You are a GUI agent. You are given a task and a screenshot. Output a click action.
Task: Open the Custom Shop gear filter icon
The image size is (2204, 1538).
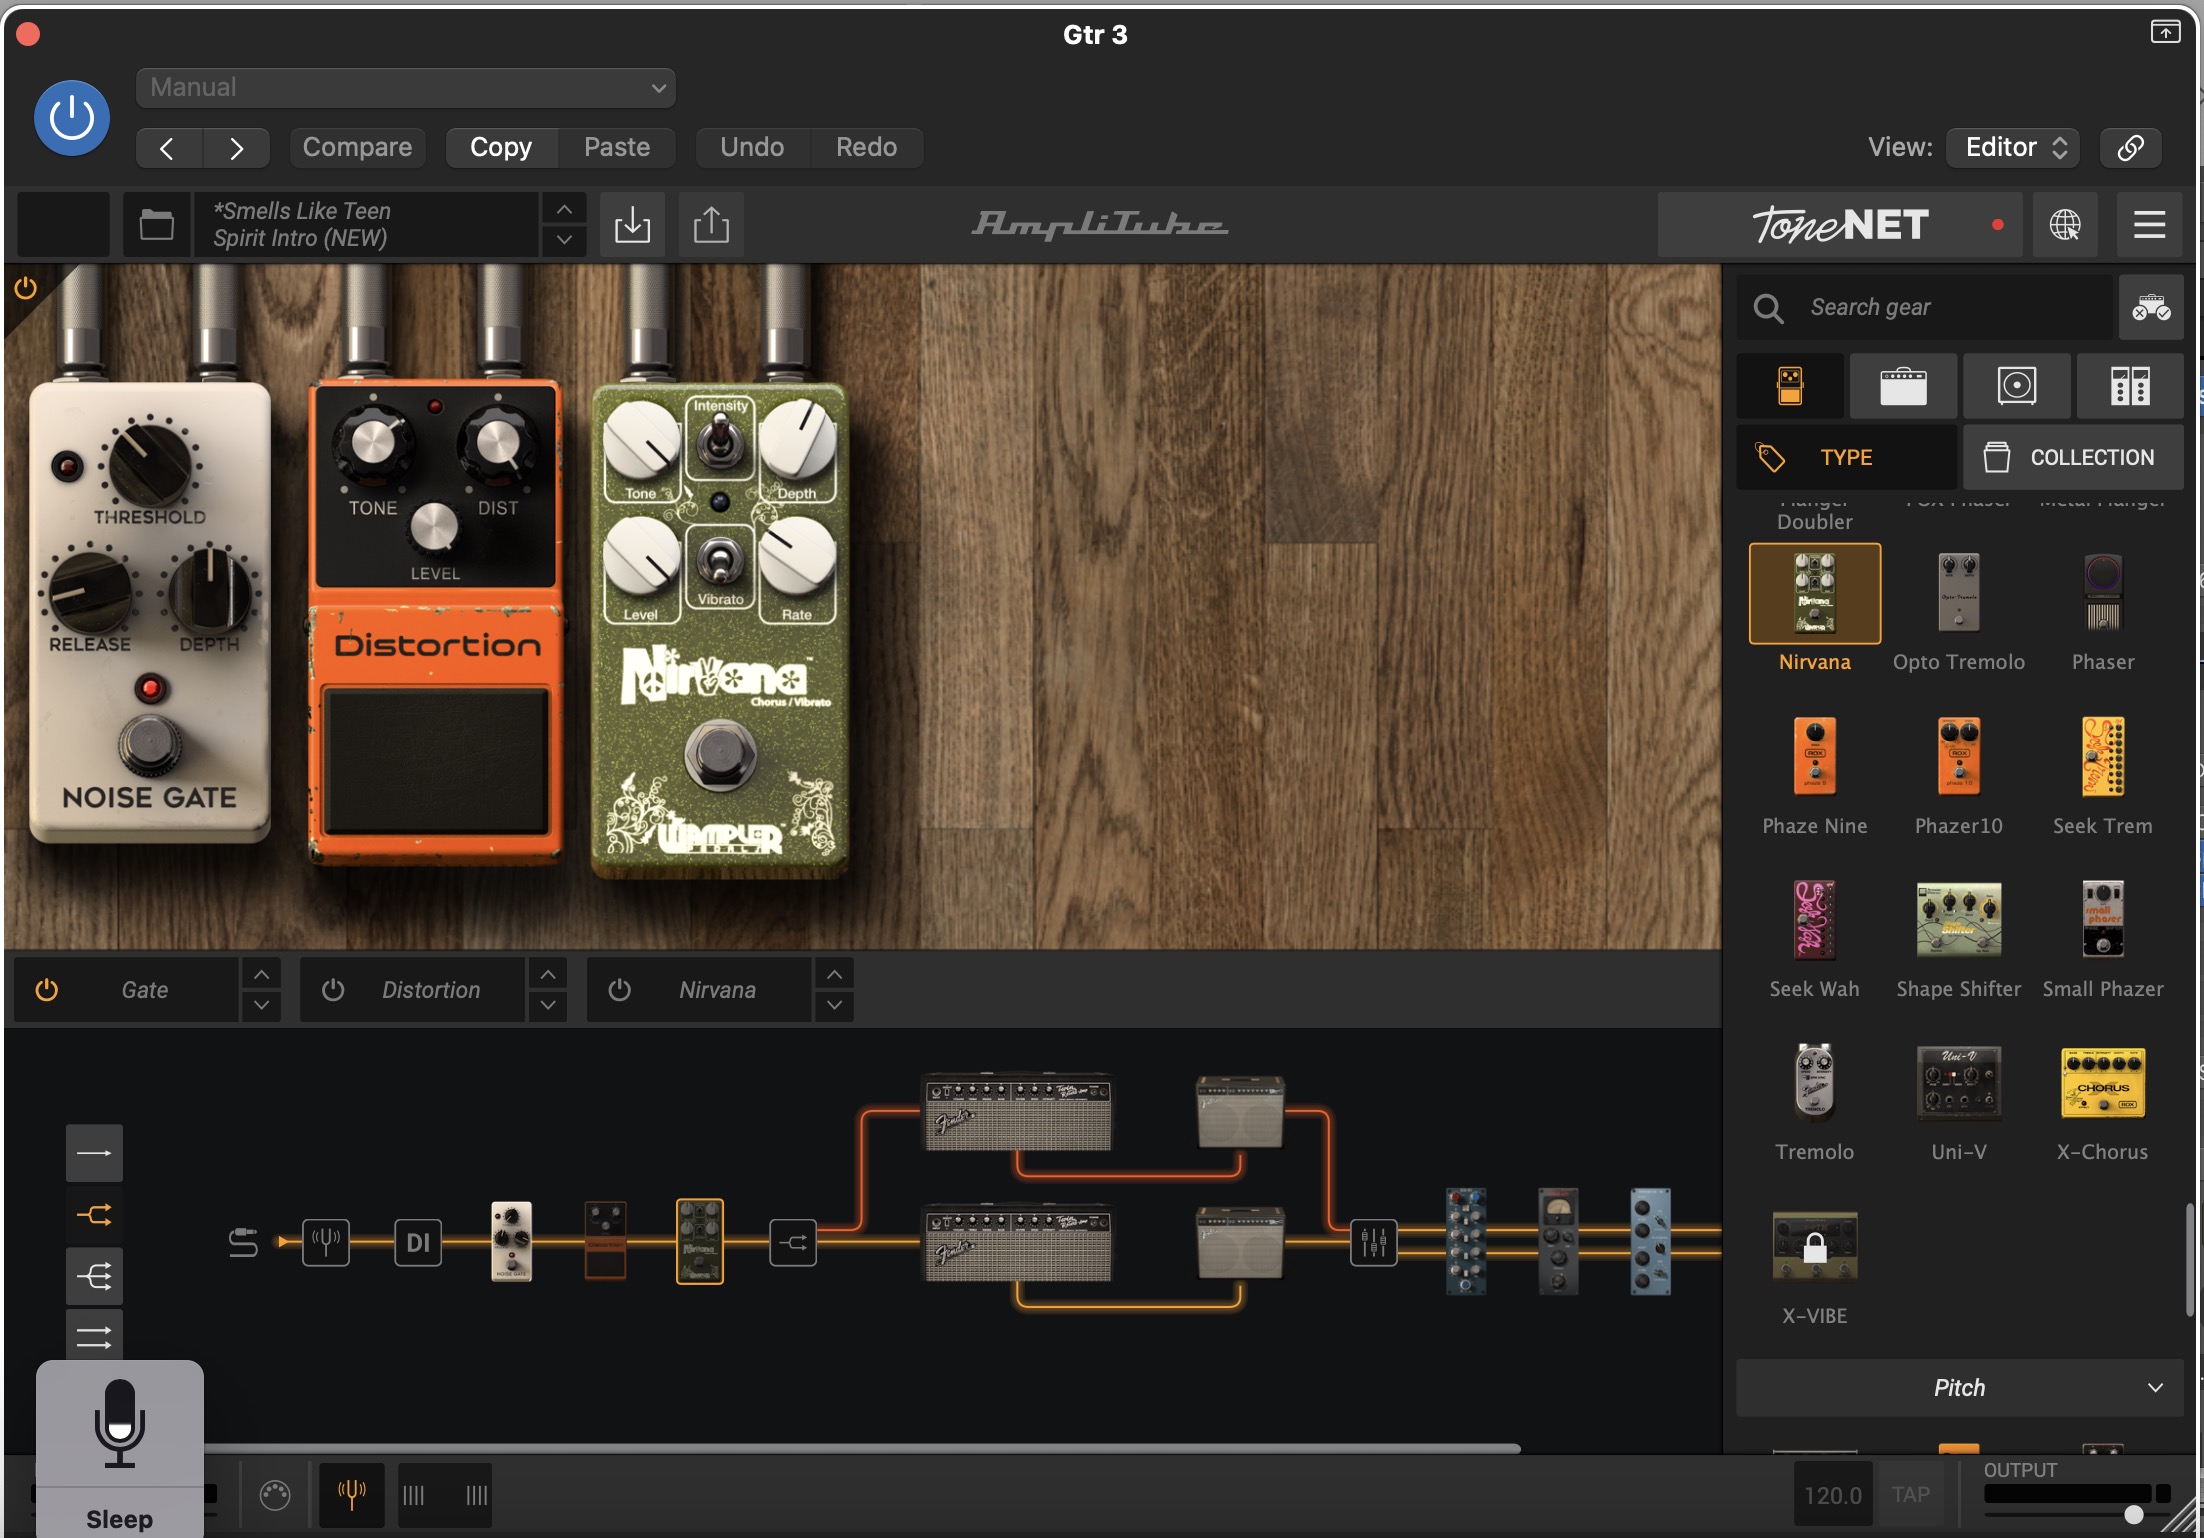(x=2151, y=308)
